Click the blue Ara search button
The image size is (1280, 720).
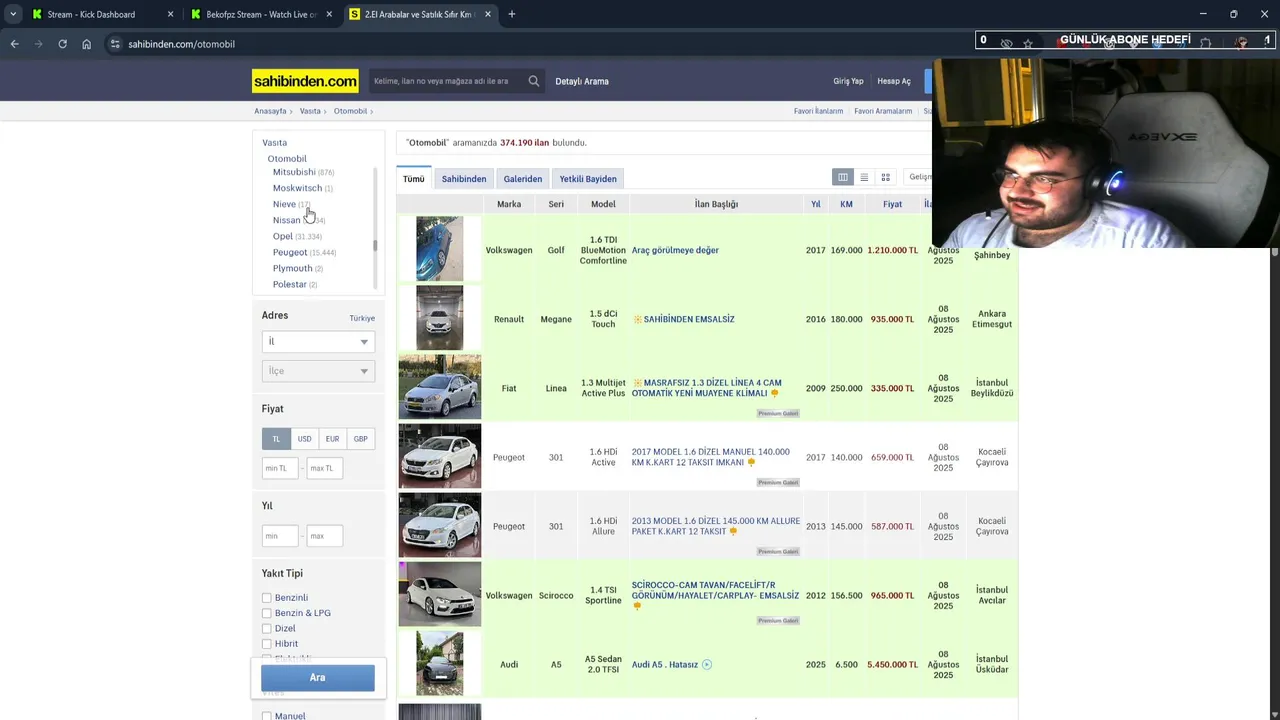pyautogui.click(x=318, y=678)
